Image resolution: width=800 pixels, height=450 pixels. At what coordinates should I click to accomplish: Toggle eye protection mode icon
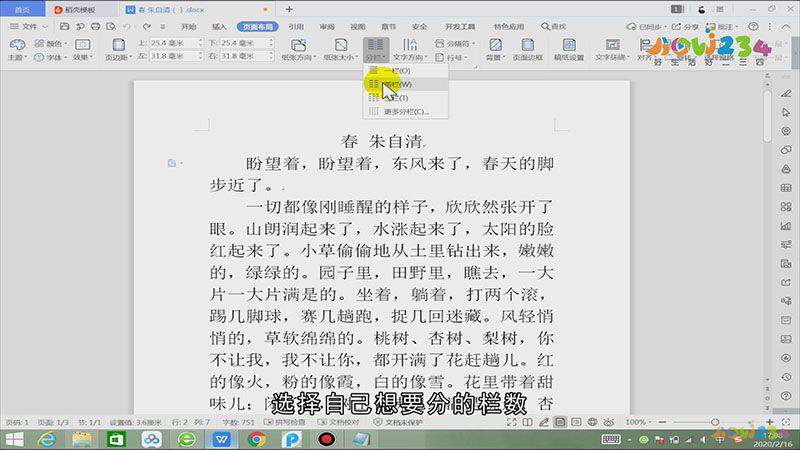tap(609, 422)
